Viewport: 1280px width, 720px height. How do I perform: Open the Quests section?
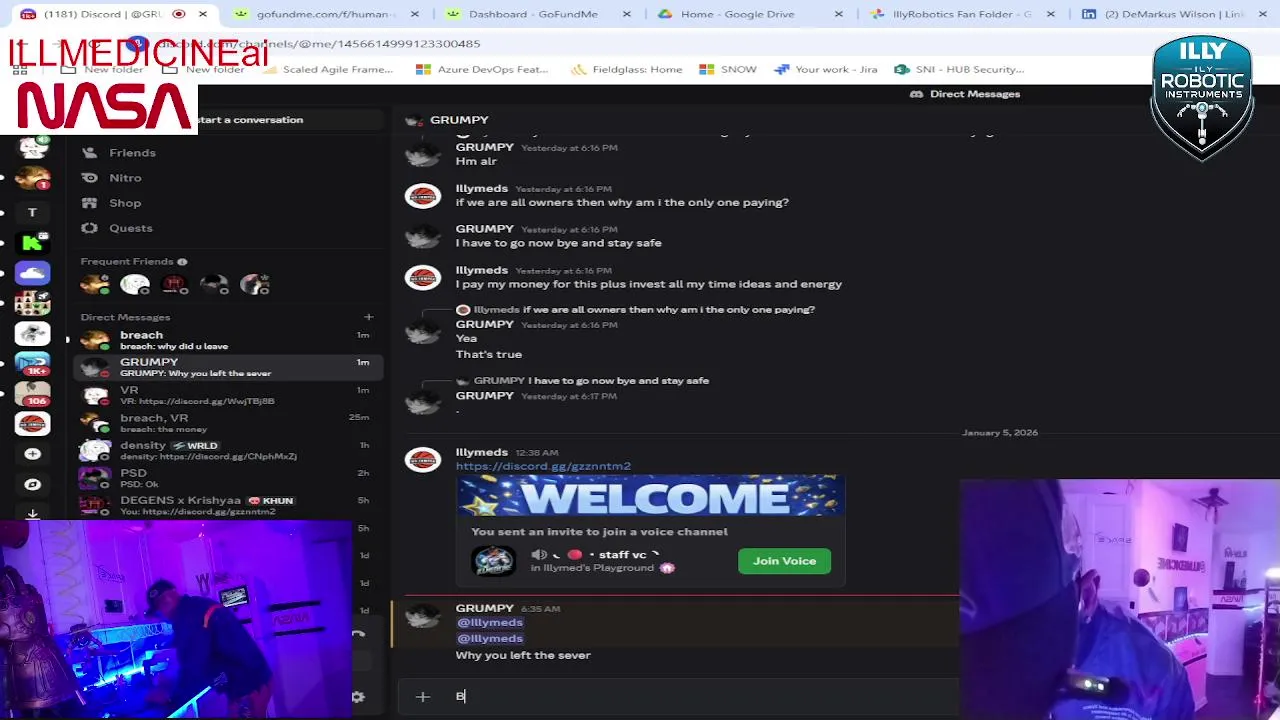tap(130, 228)
